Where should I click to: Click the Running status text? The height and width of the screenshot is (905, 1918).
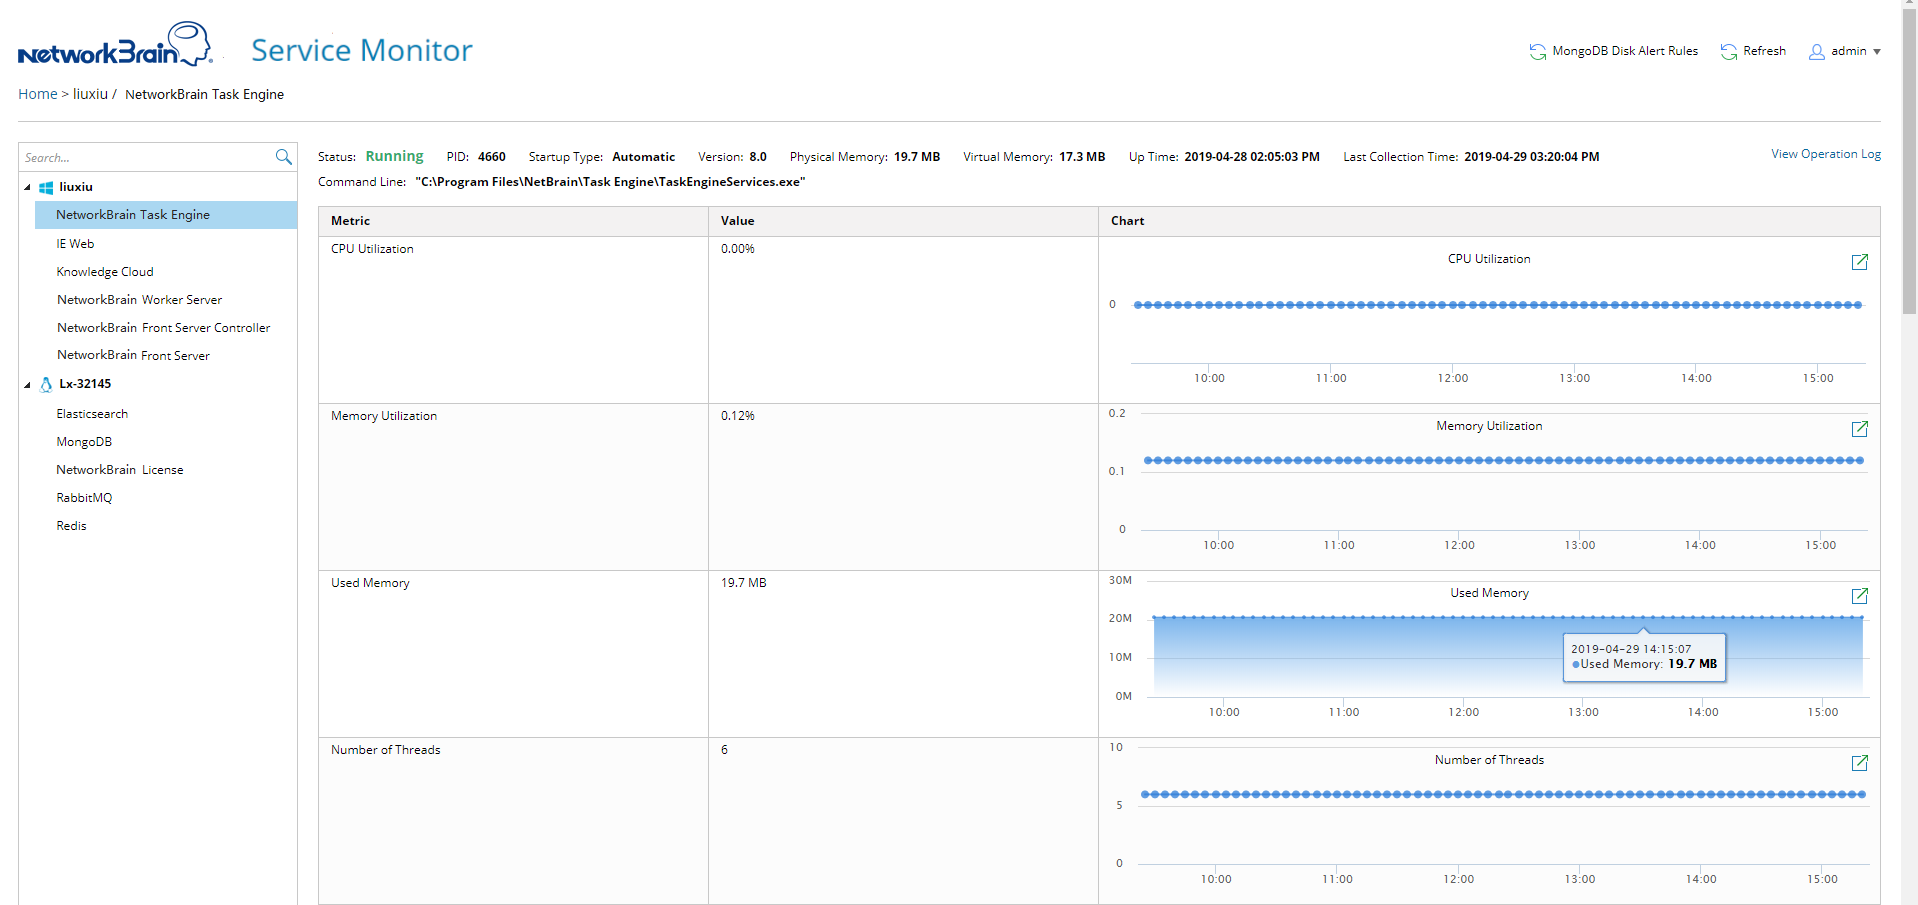tap(394, 156)
